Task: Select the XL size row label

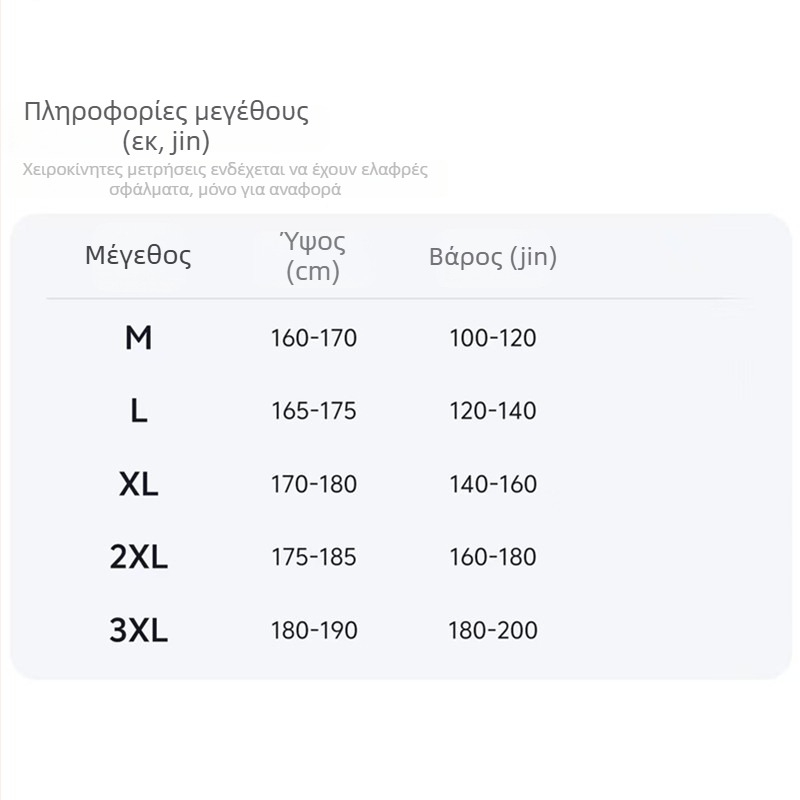Action: click(x=138, y=484)
